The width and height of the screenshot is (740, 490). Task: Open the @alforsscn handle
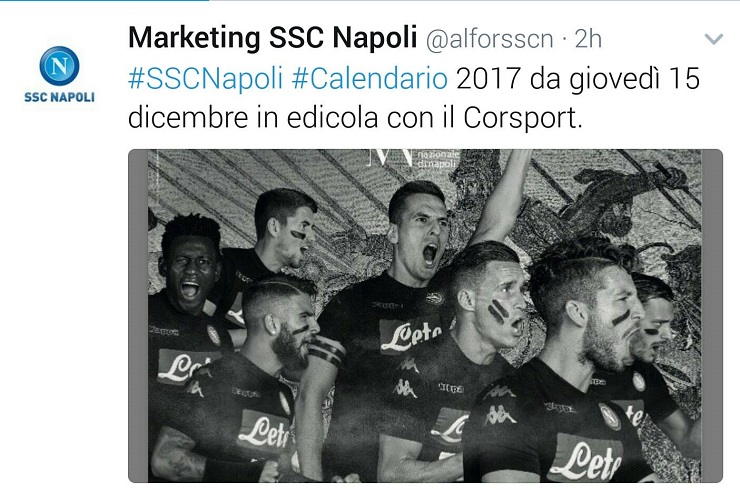[x=489, y=39]
